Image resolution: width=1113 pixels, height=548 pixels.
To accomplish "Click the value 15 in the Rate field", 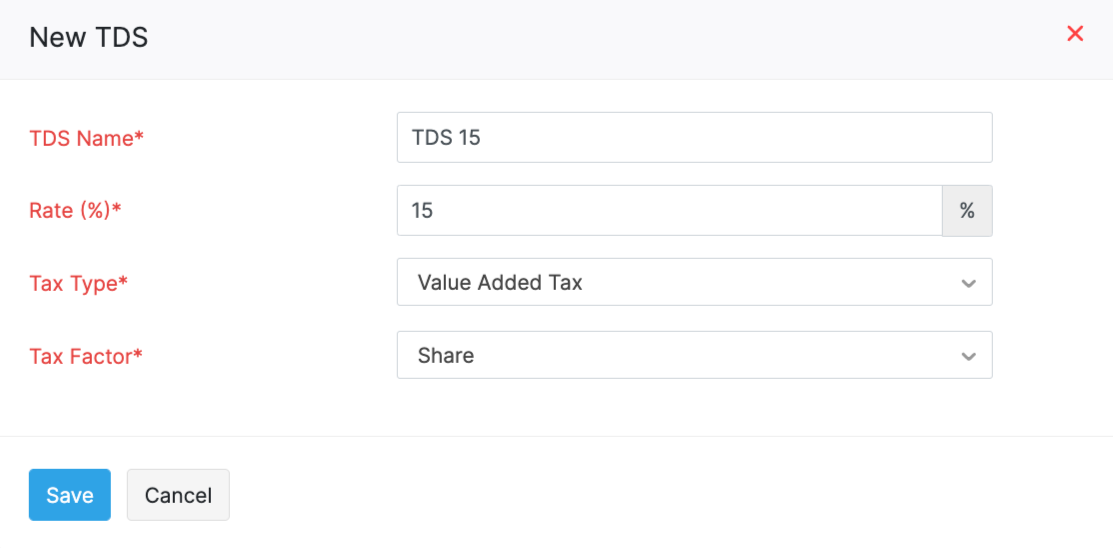I will (422, 211).
